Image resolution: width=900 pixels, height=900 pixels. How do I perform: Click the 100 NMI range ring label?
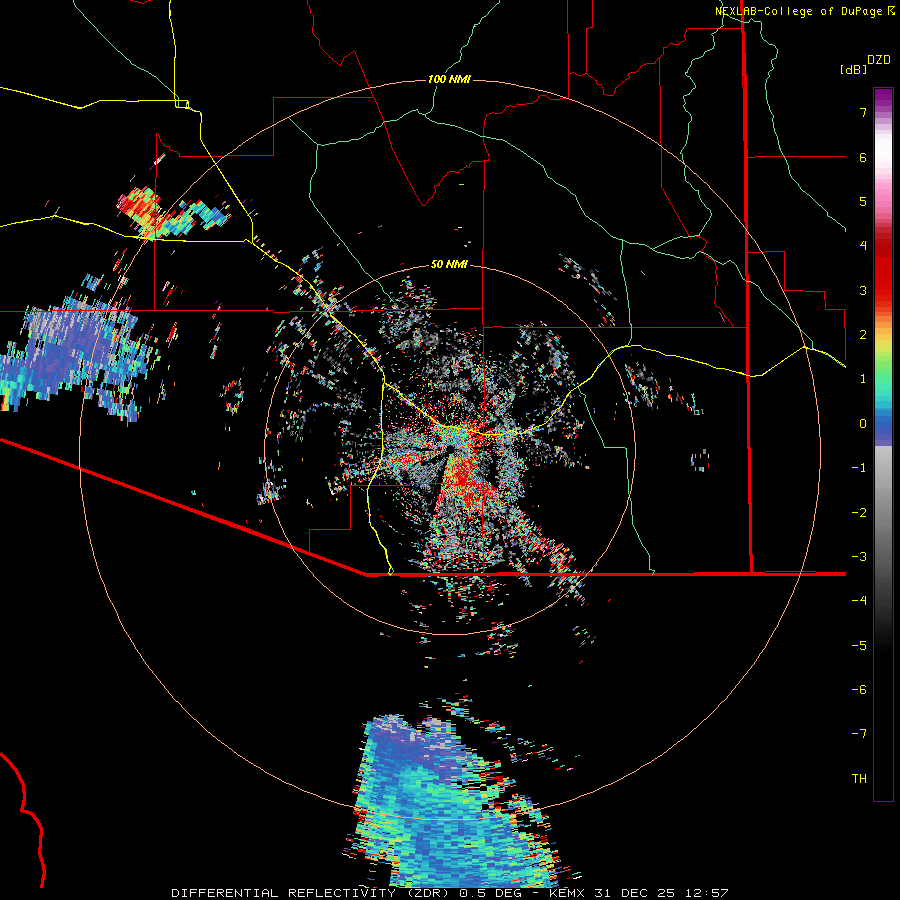(x=449, y=79)
